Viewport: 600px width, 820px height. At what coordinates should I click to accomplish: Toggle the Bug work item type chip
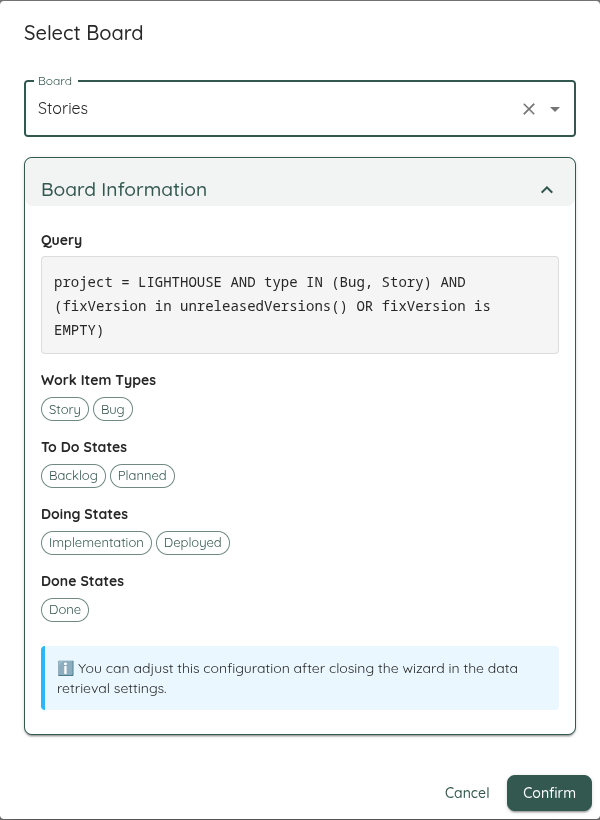112,409
